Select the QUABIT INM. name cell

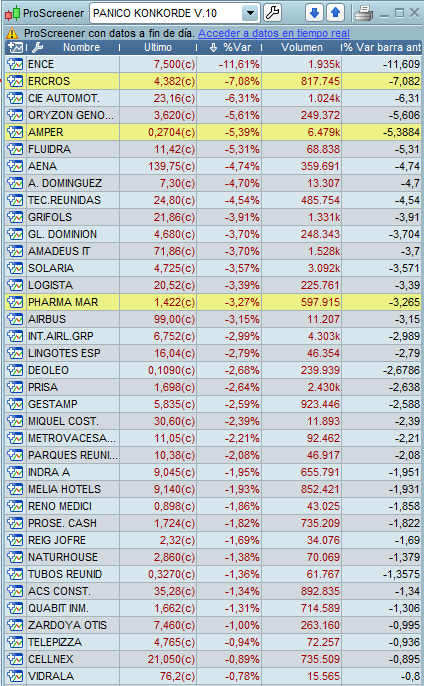point(73,608)
